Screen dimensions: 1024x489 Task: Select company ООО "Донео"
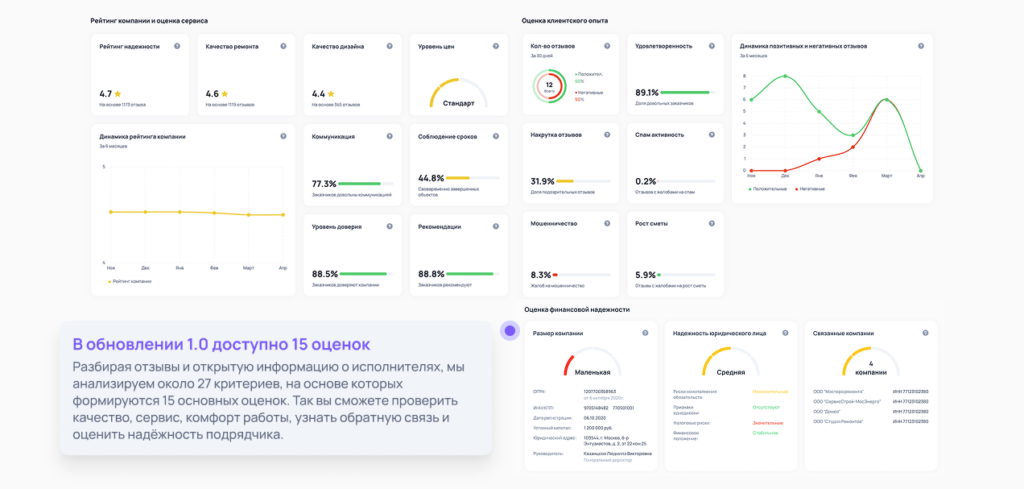(826, 412)
